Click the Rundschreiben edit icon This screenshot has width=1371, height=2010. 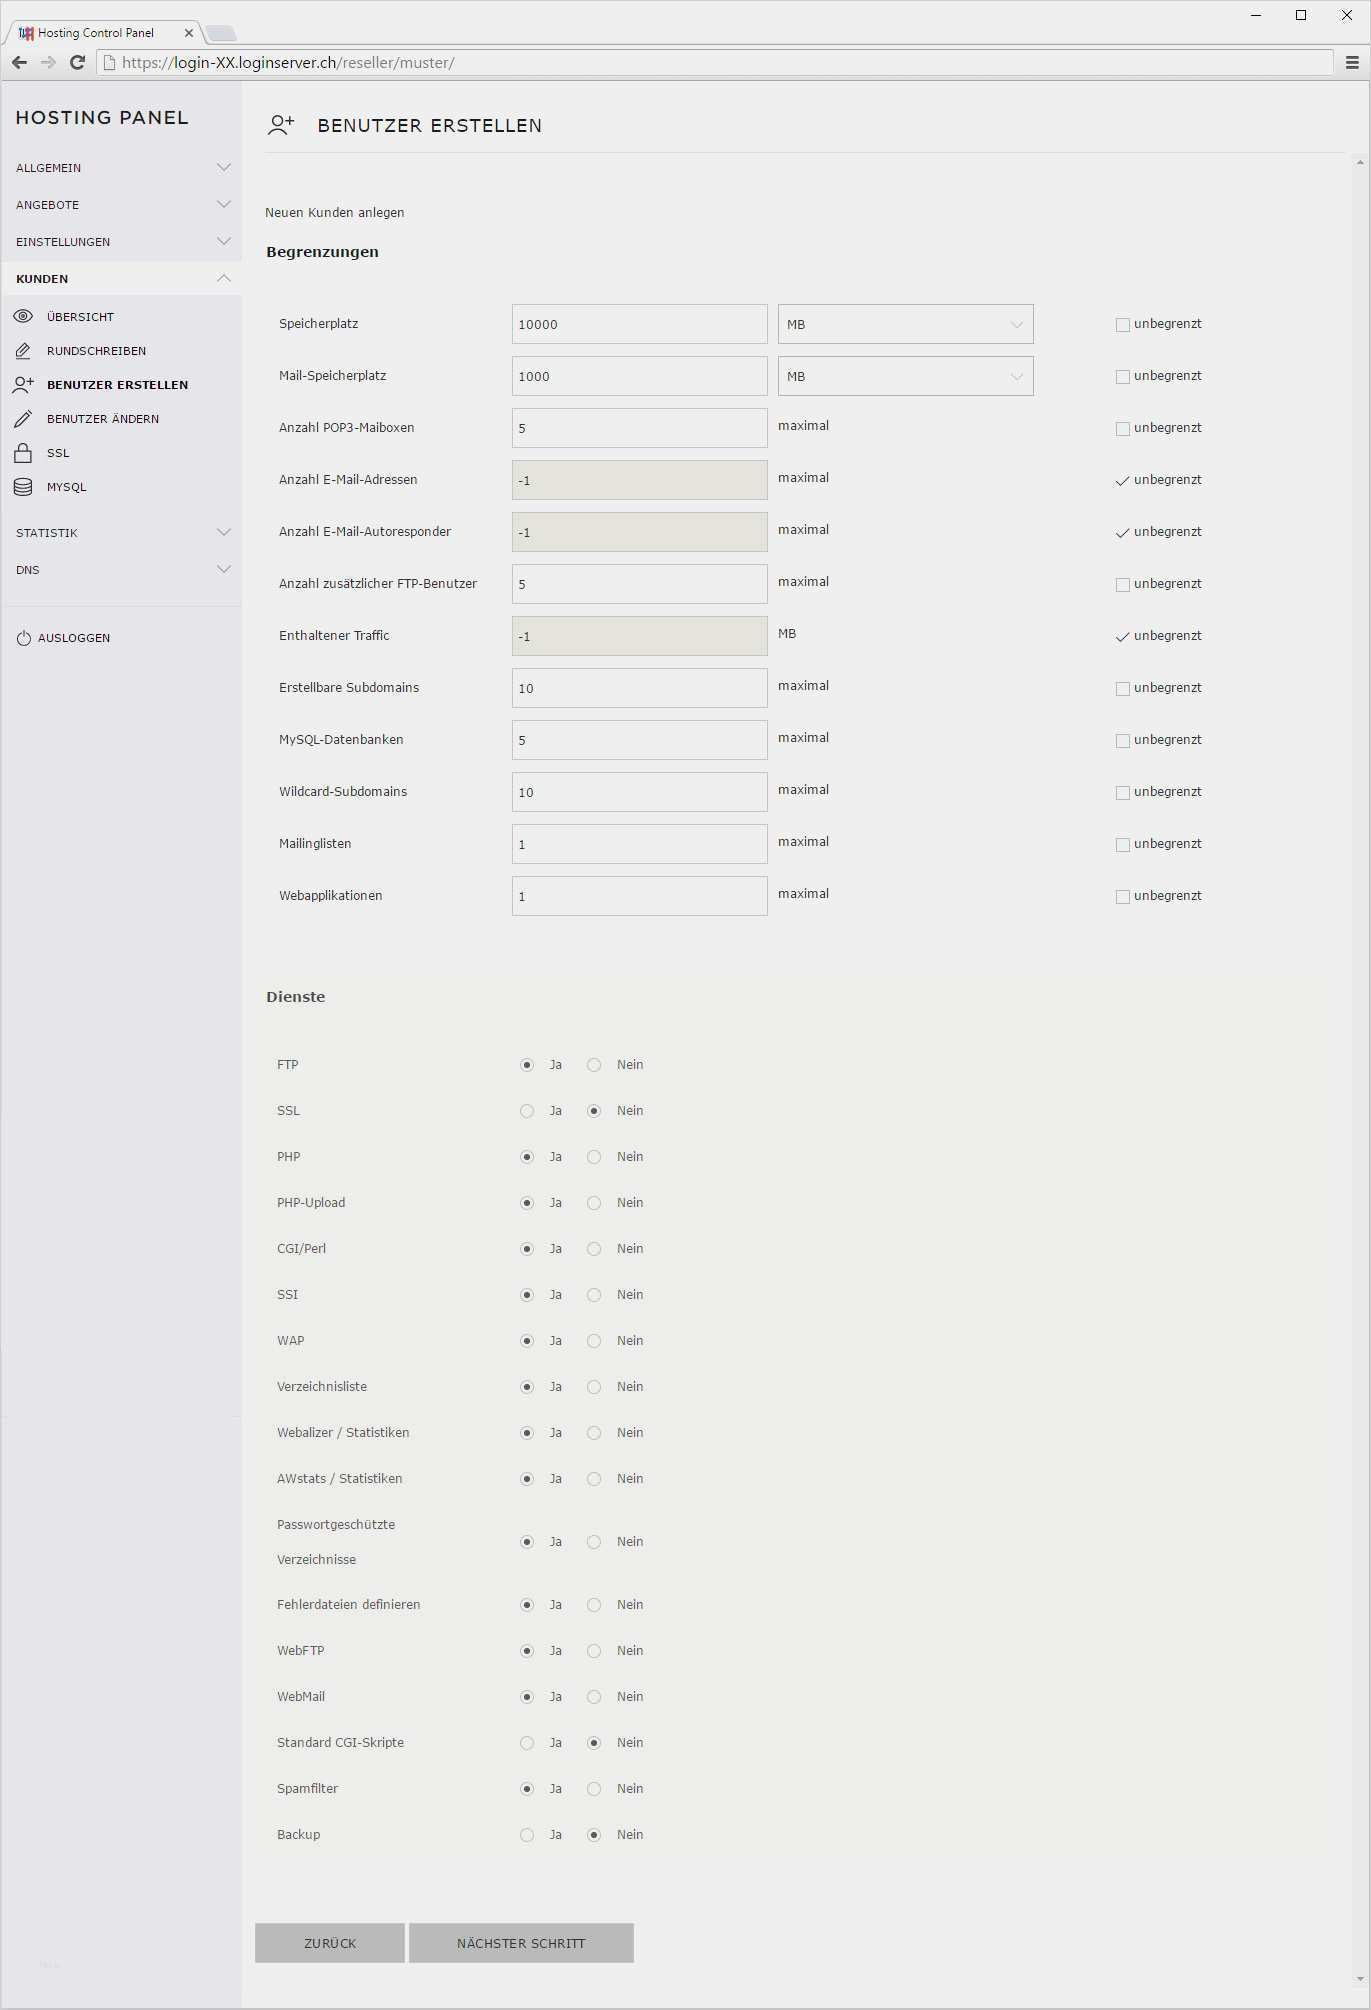pos(23,351)
